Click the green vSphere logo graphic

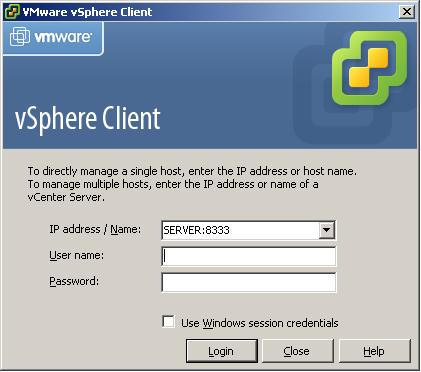(x=370, y=68)
